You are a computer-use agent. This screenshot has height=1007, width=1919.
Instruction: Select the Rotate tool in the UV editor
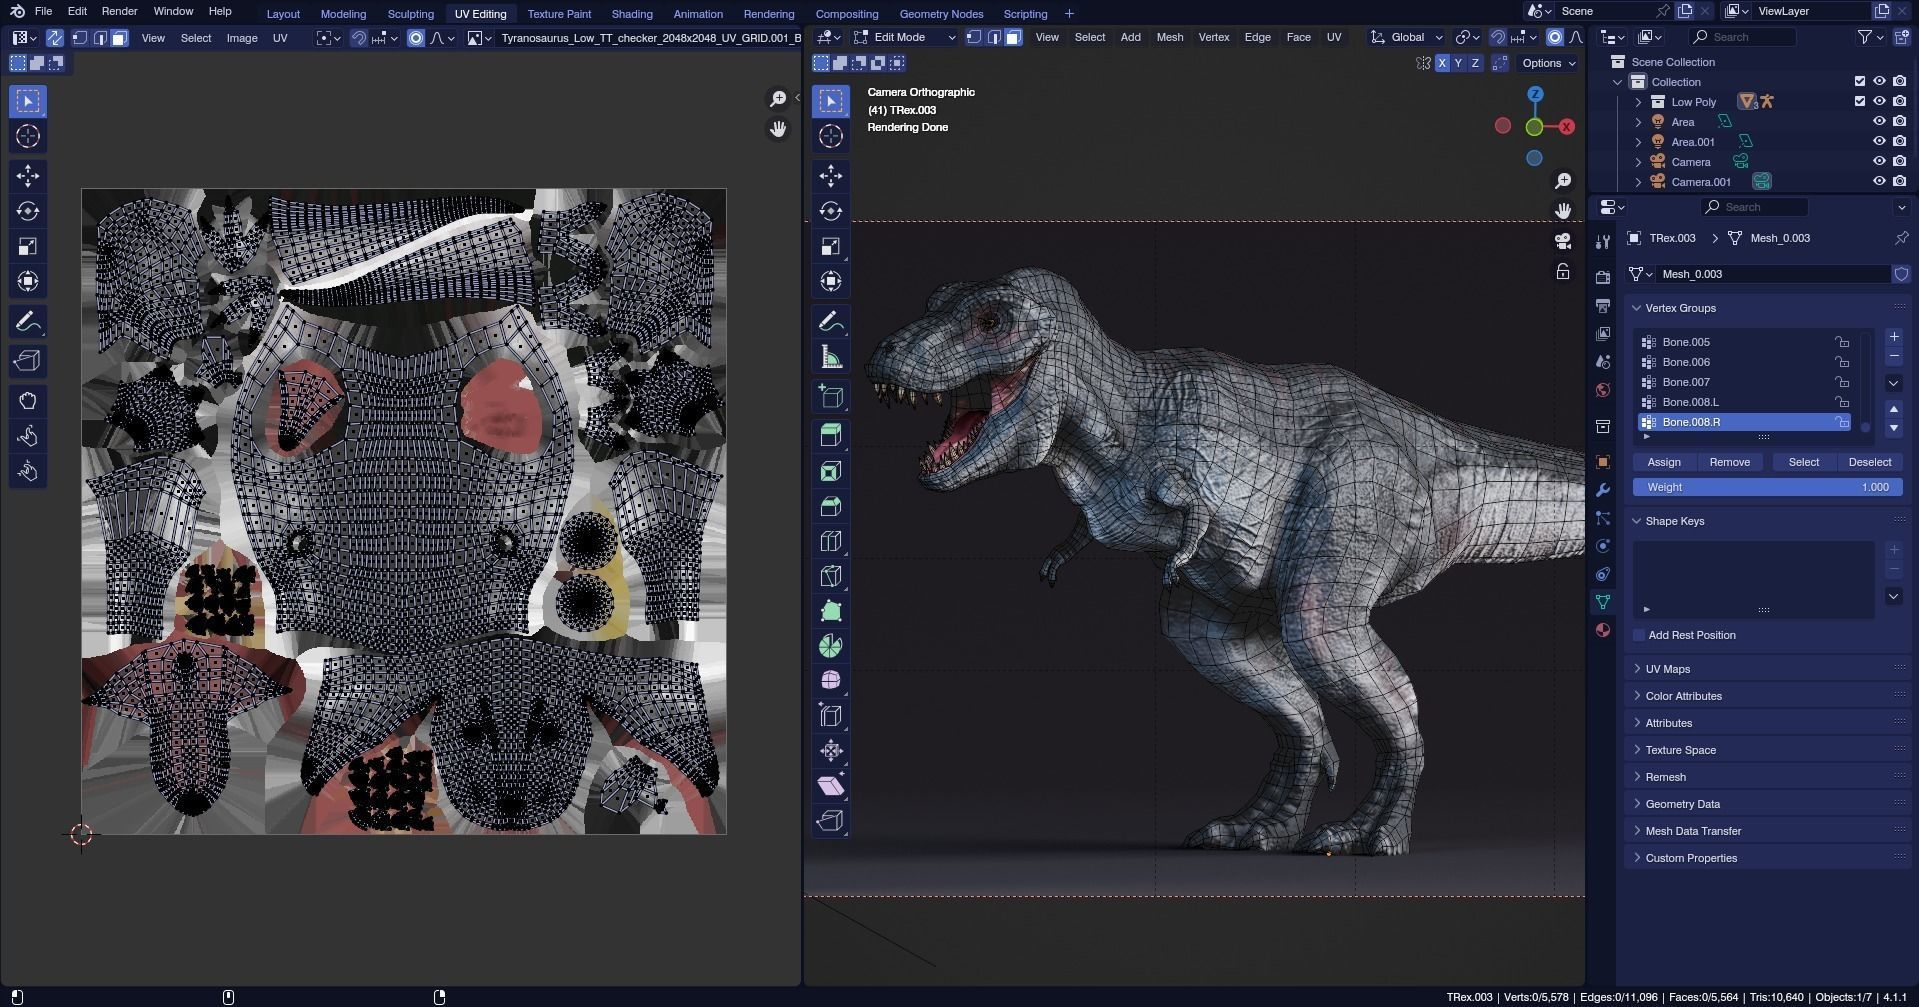tap(28, 211)
